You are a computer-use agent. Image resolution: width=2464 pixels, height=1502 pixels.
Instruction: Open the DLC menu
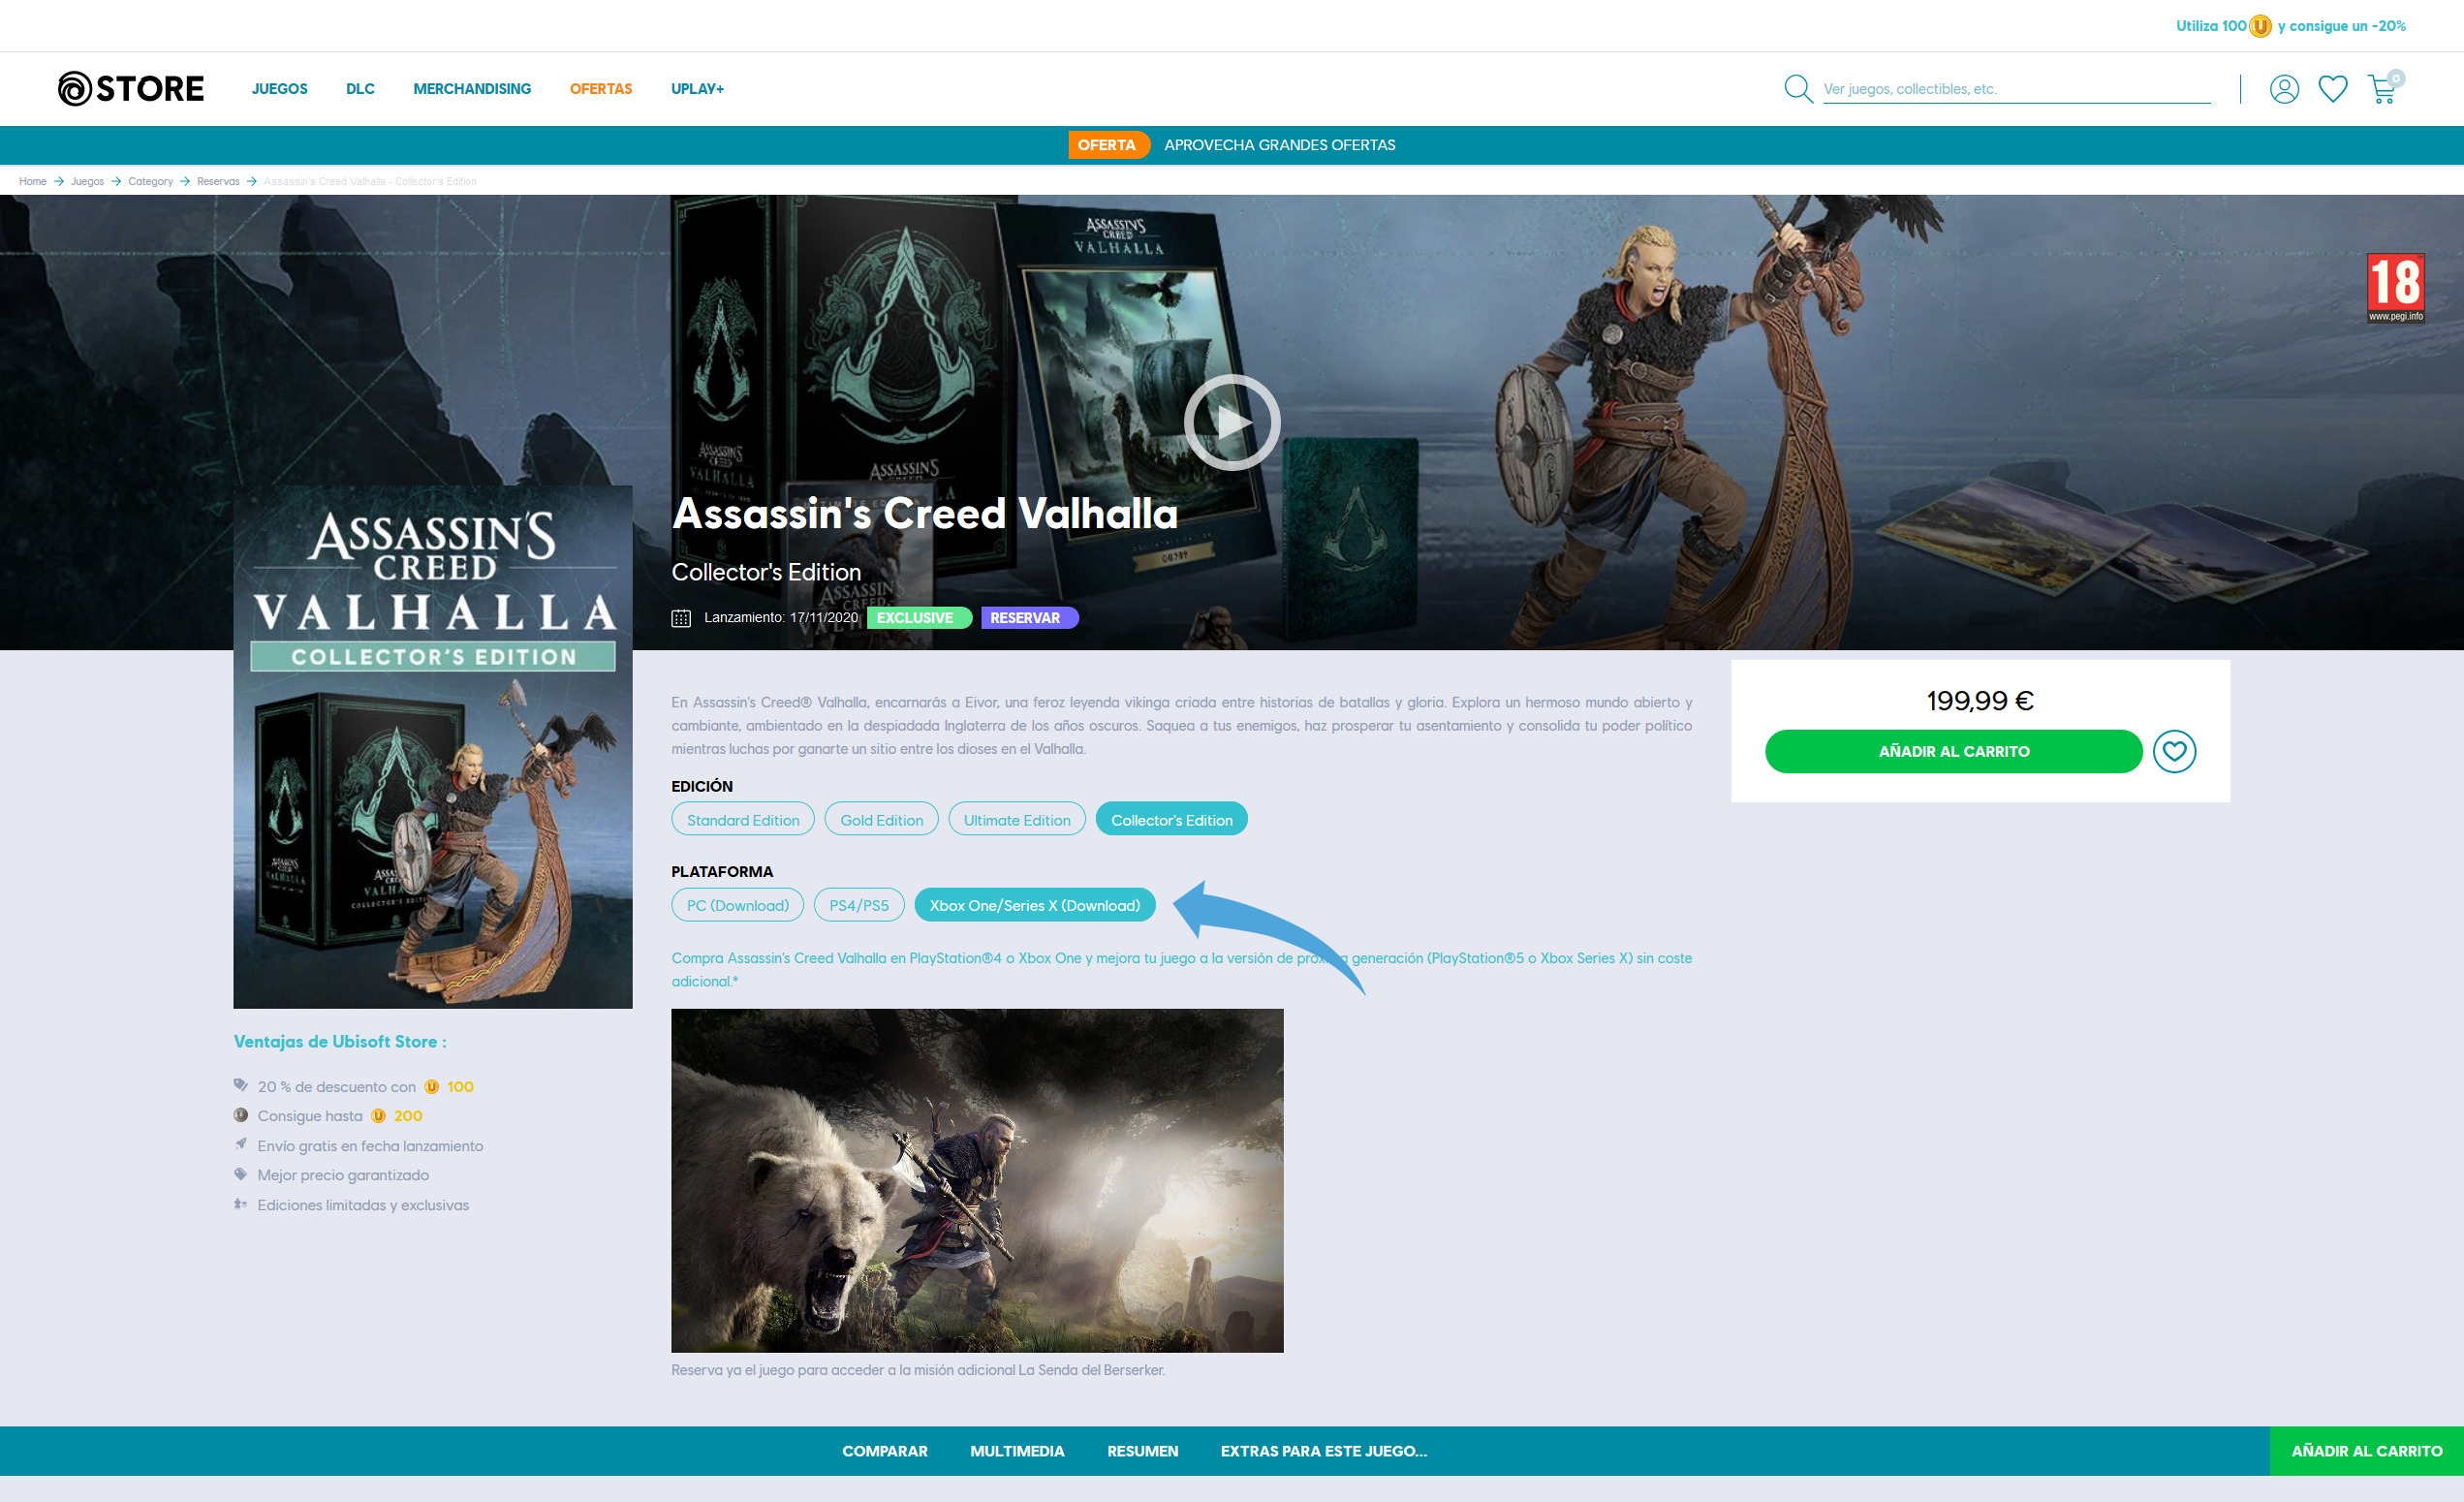click(x=360, y=89)
